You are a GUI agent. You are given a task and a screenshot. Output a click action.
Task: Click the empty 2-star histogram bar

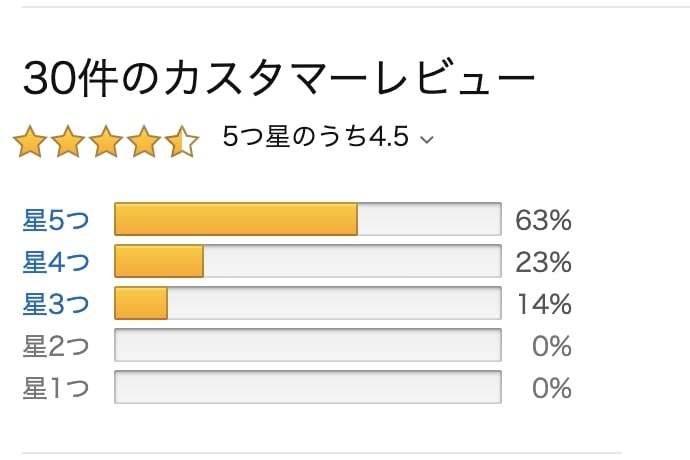tap(308, 345)
